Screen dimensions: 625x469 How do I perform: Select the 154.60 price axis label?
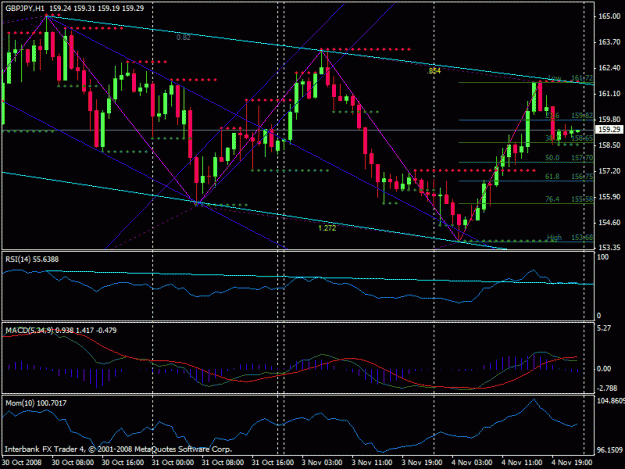point(609,222)
